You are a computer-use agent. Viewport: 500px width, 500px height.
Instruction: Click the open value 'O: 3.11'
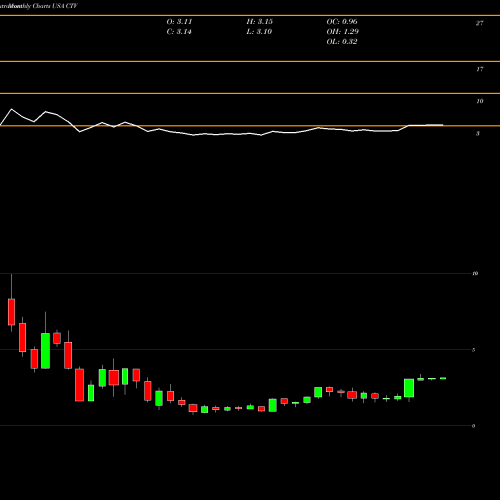pos(179,22)
